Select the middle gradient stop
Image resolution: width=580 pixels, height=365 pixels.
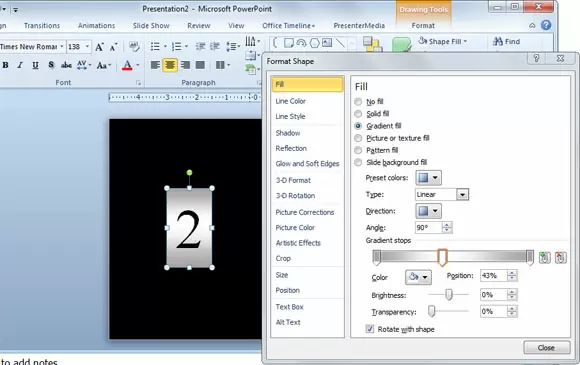pos(442,257)
